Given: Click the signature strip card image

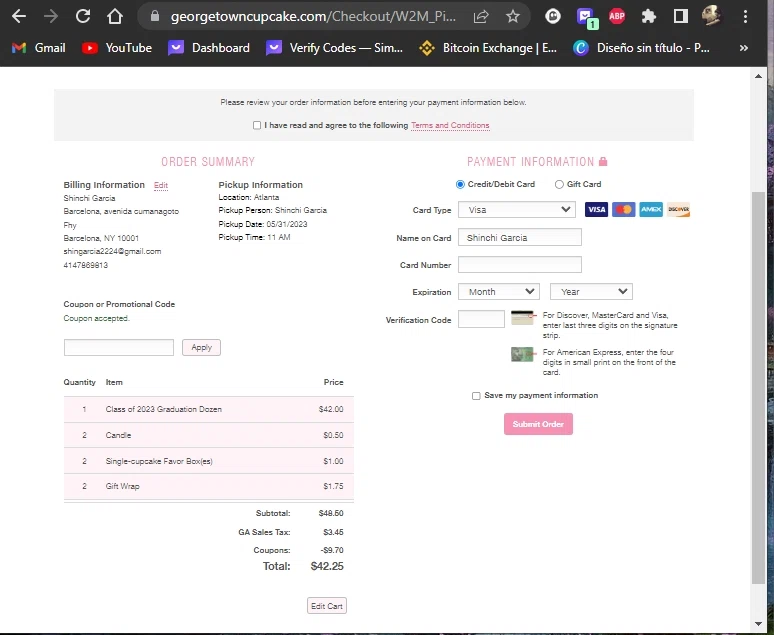Looking at the screenshot, I should coord(523,318).
